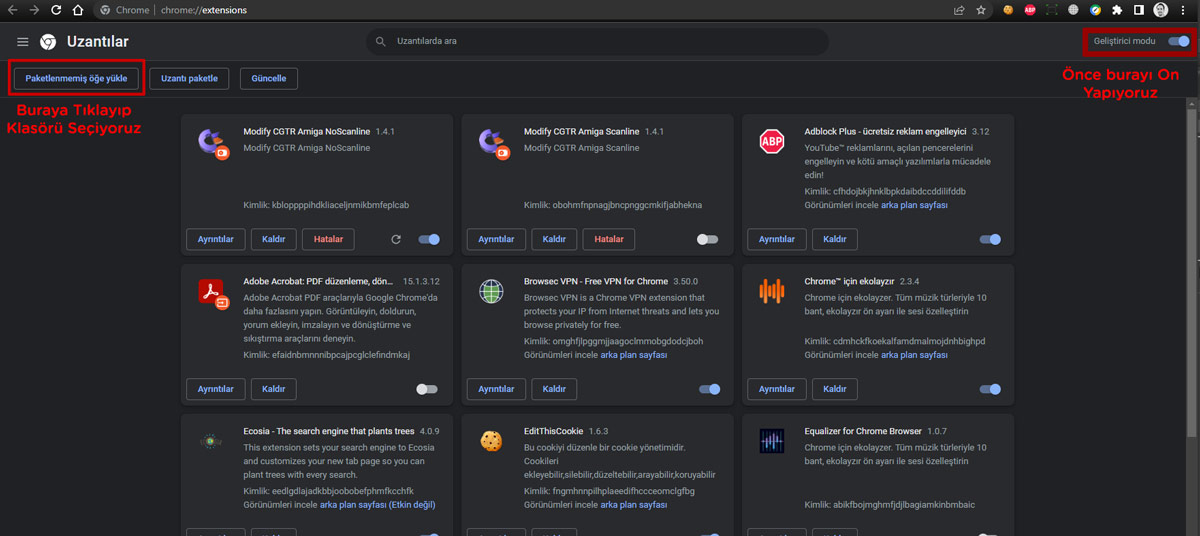Disable the Chrome ekolayzır extension toggle

point(990,389)
